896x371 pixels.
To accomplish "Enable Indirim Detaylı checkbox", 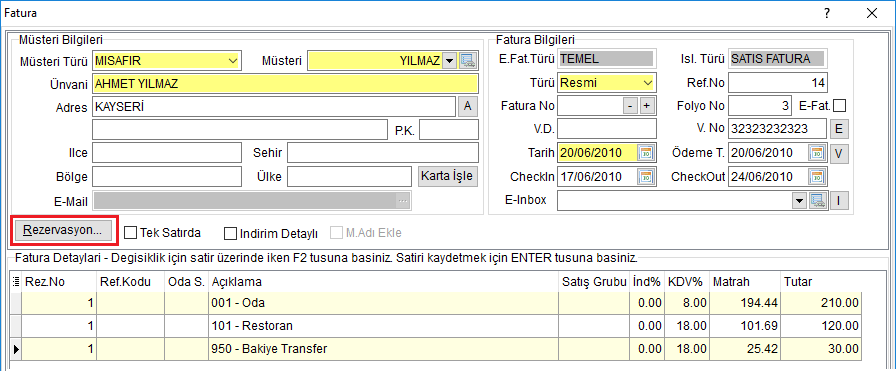I will [x=230, y=233].
